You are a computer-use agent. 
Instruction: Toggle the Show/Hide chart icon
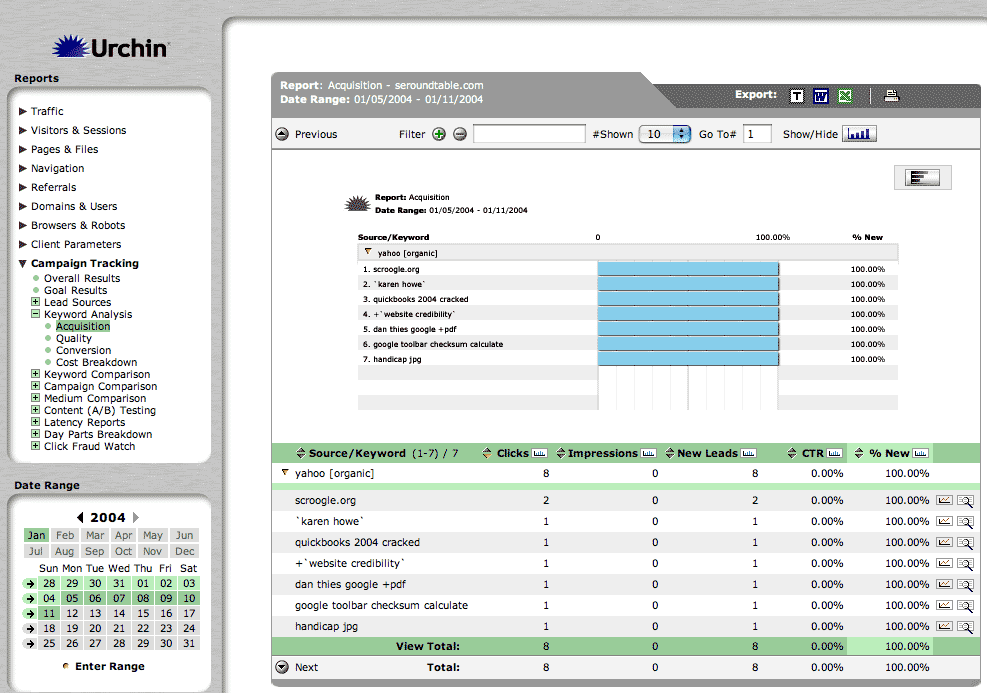[x=859, y=134]
